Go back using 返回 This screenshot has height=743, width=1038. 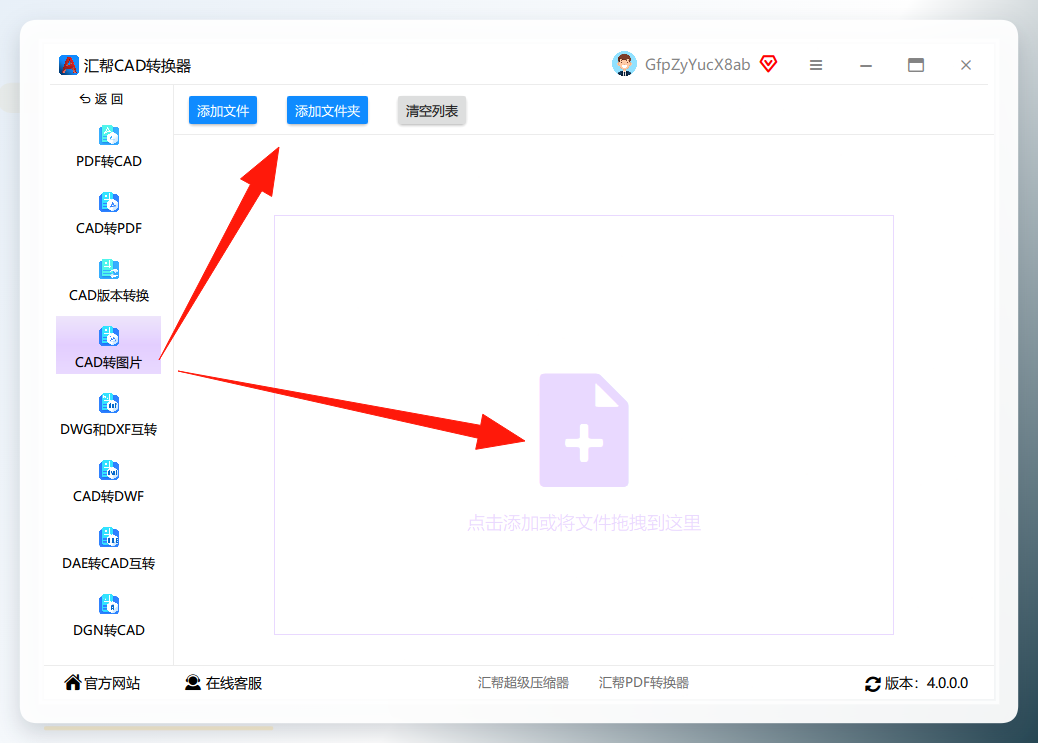(101, 99)
